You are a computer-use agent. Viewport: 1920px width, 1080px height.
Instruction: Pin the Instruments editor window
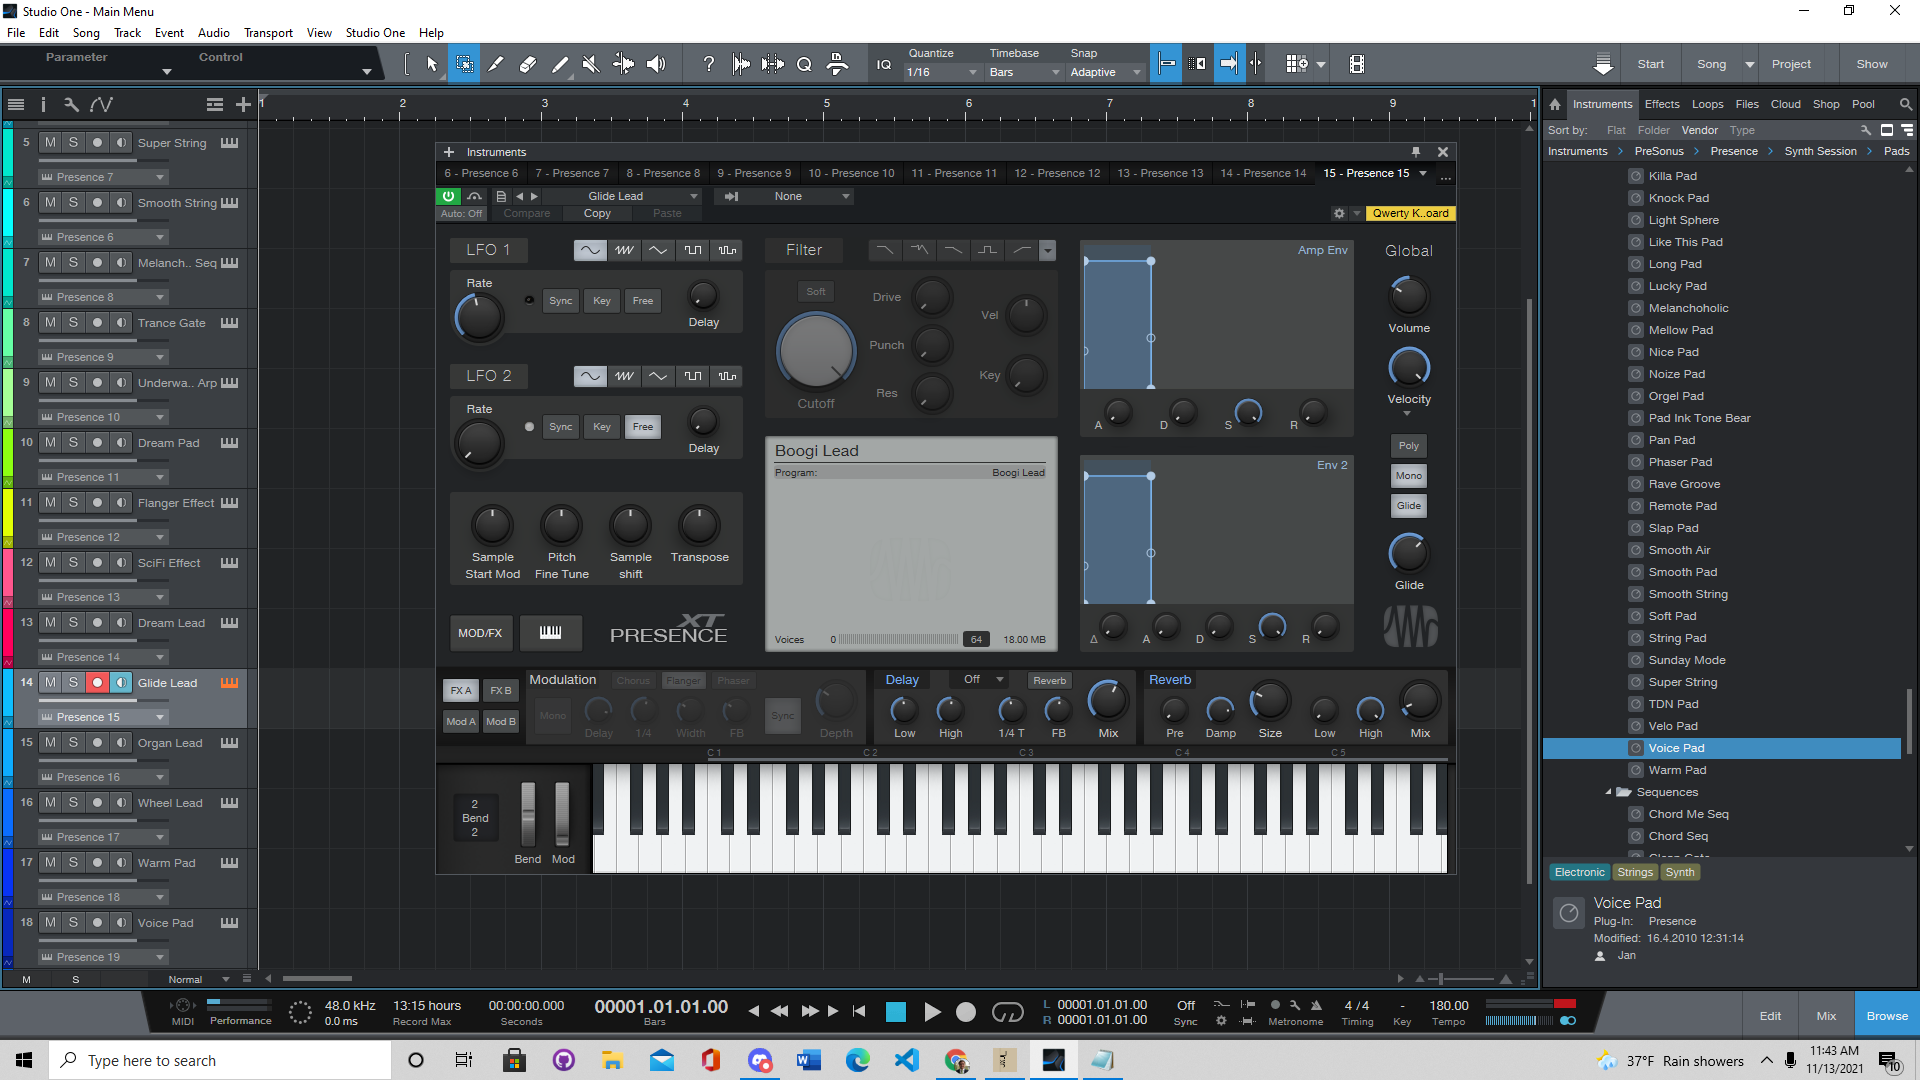tap(1416, 152)
